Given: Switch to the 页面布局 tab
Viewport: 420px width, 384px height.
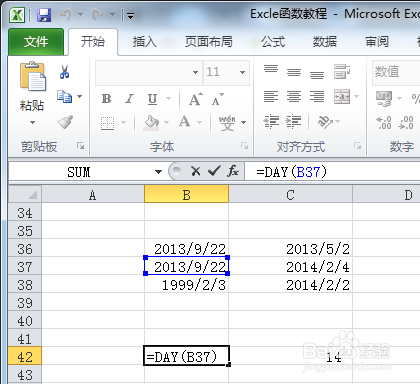Looking at the screenshot, I should tap(209, 42).
